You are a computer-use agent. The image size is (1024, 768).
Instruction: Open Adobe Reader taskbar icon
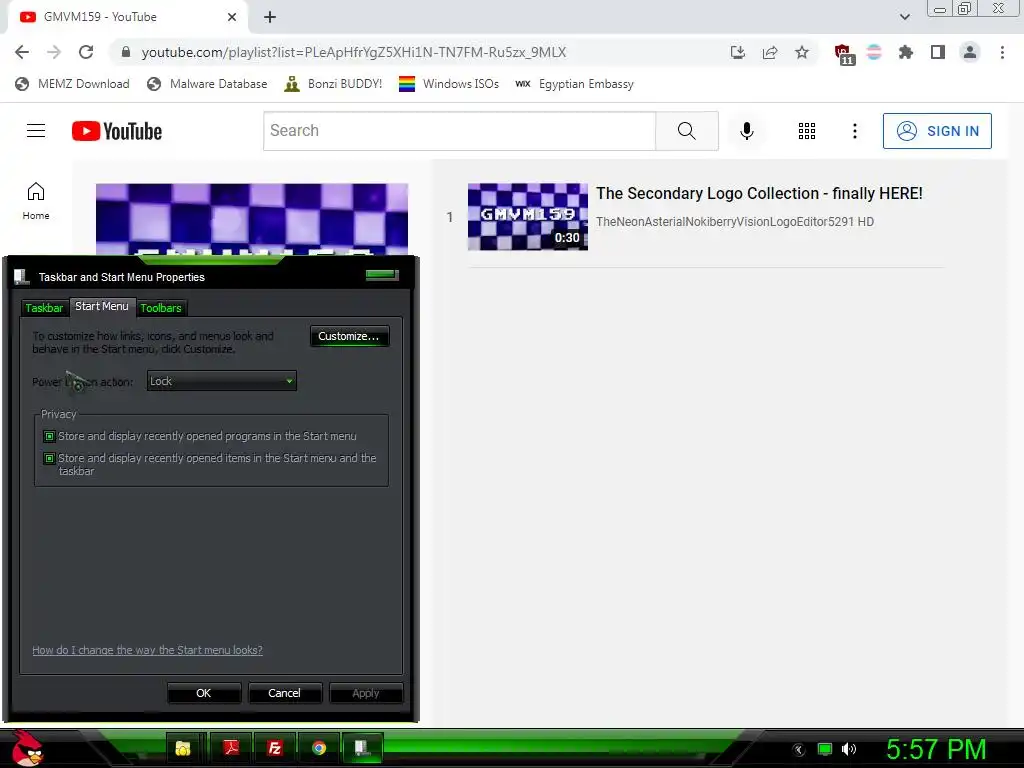[x=231, y=748]
